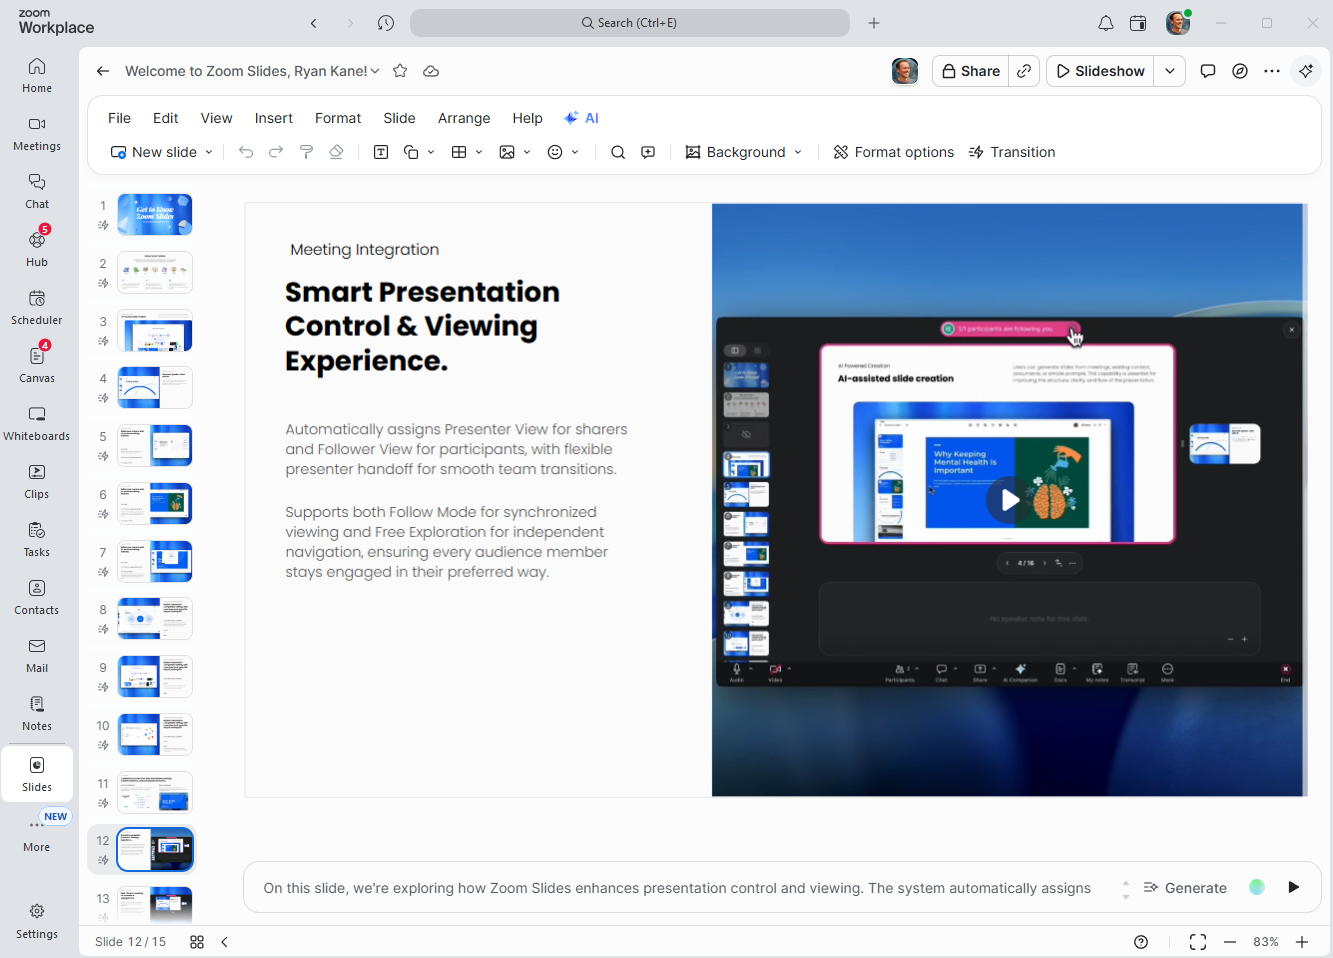Expand the Slideshow options arrow
This screenshot has width=1333, height=958.
[x=1170, y=71]
